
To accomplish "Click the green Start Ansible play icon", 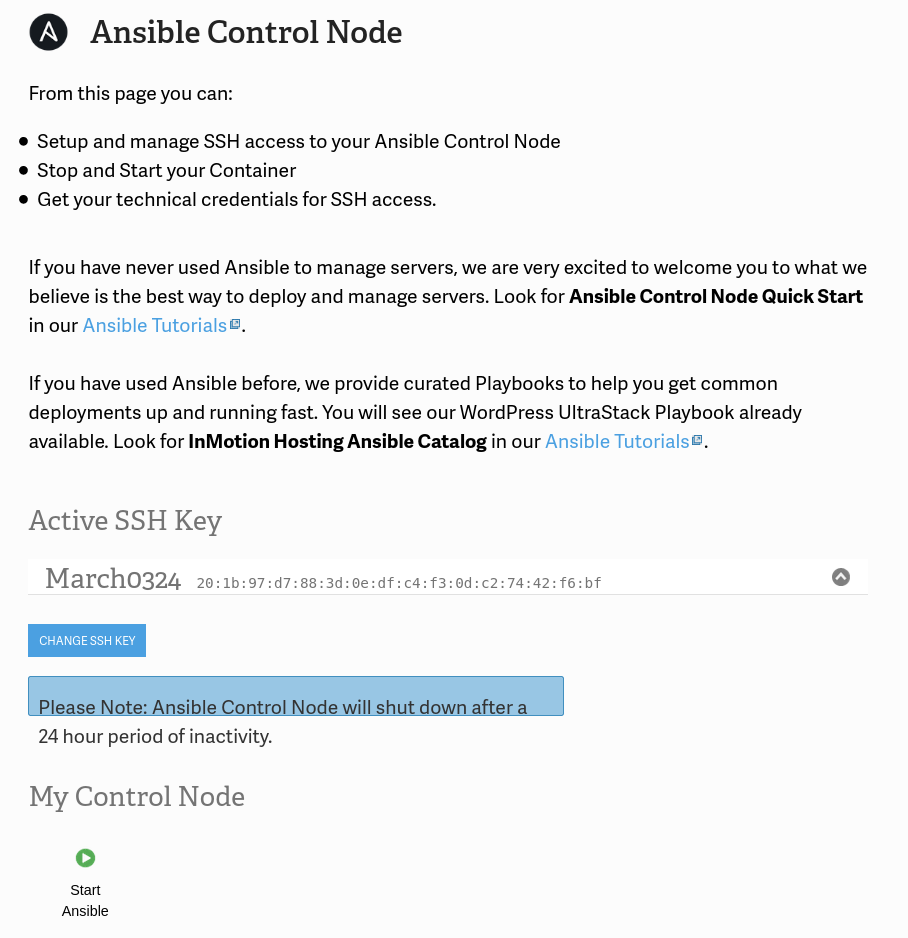I will pos(85,858).
